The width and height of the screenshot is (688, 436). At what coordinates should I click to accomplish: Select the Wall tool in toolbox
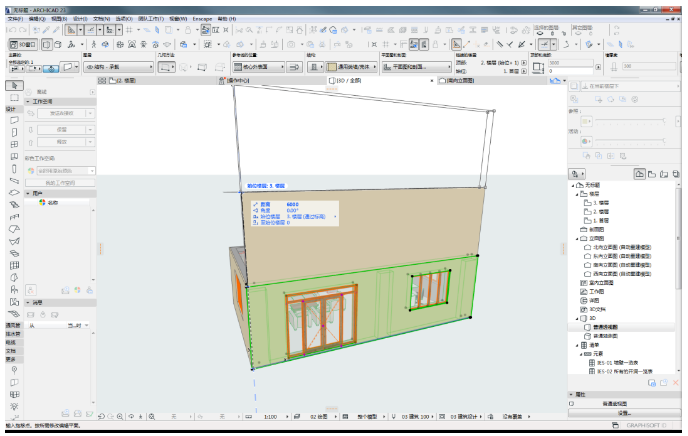click(15, 120)
